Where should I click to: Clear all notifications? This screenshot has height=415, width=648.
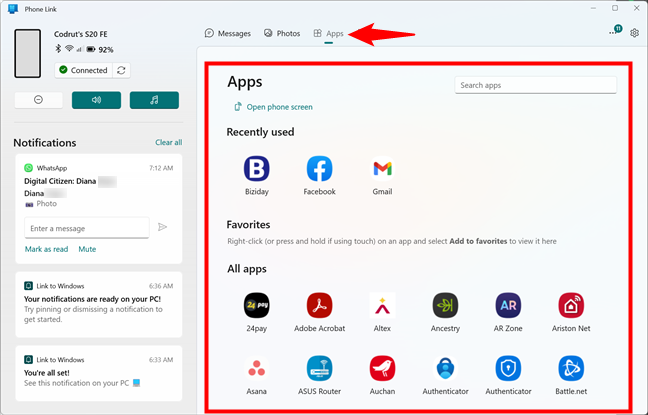coord(169,142)
